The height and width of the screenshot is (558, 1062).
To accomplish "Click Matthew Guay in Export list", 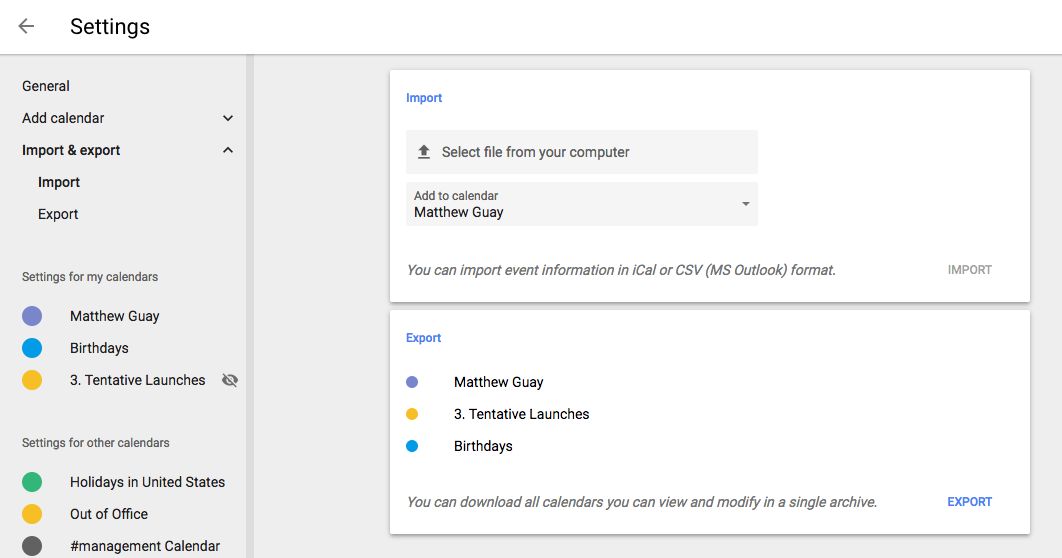I will point(498,382).
